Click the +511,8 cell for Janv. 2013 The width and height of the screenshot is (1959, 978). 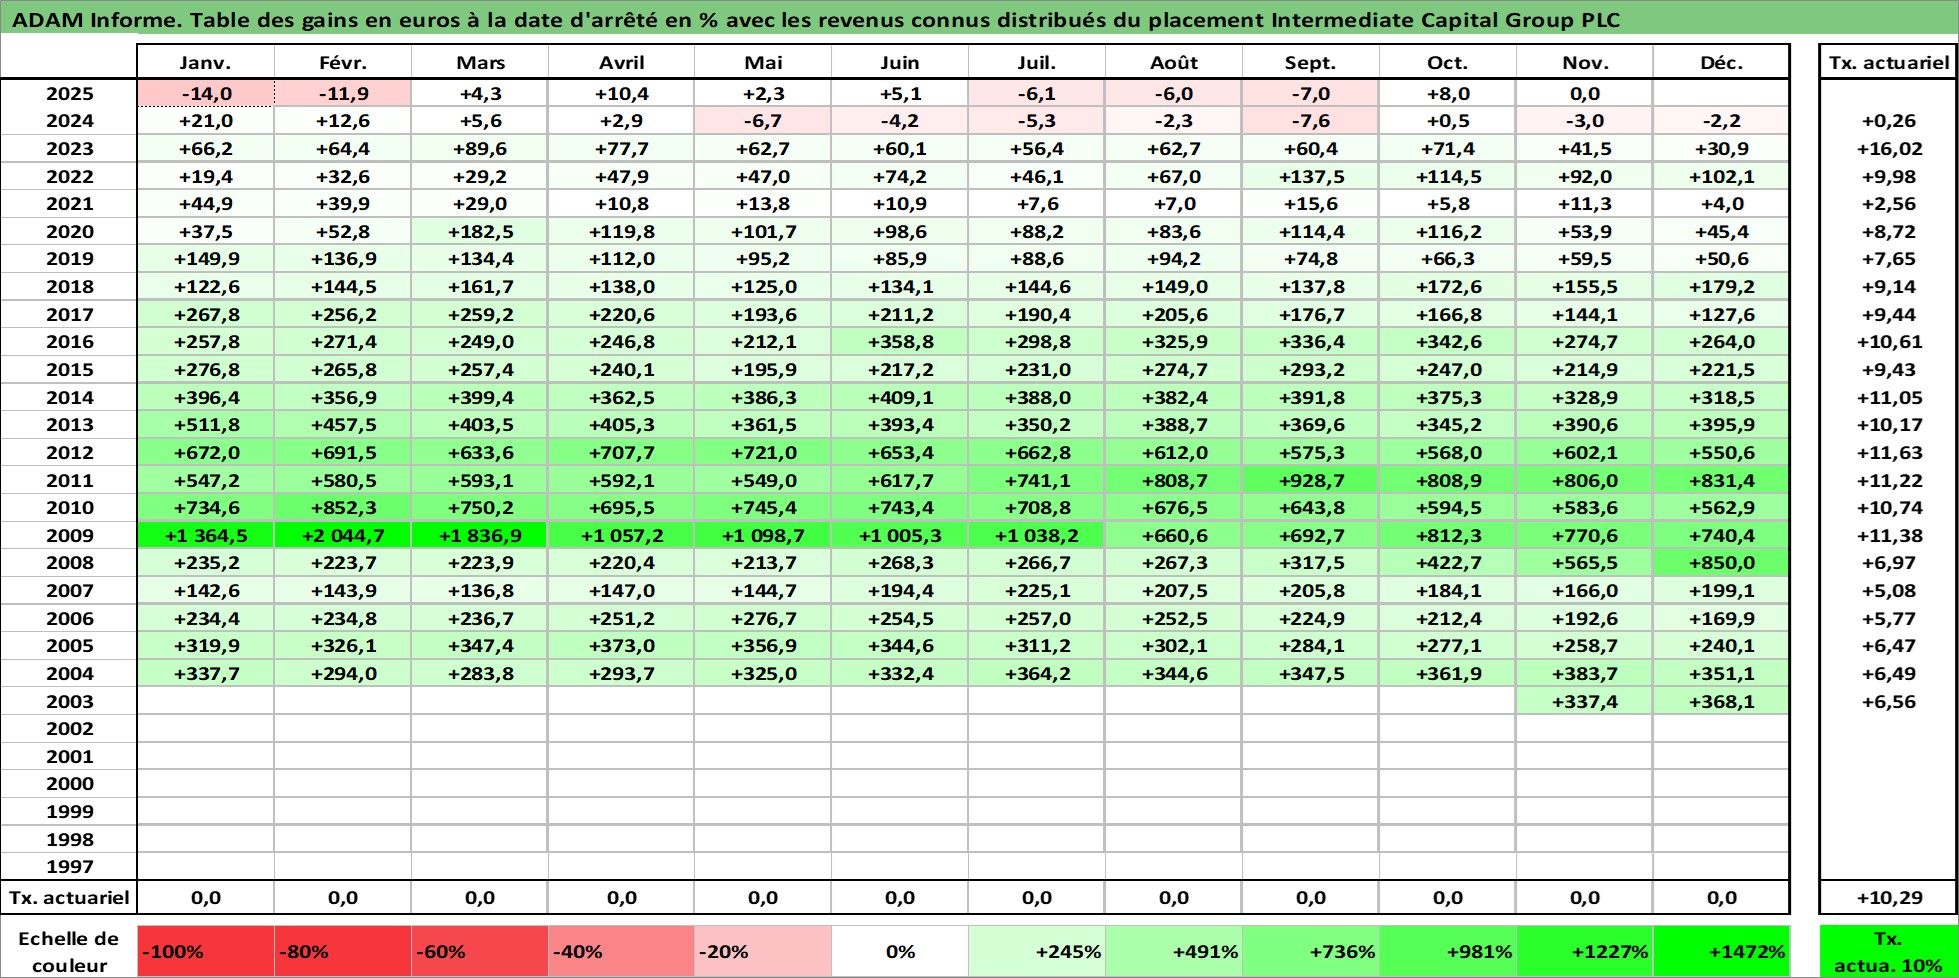(x=206, y=425)
